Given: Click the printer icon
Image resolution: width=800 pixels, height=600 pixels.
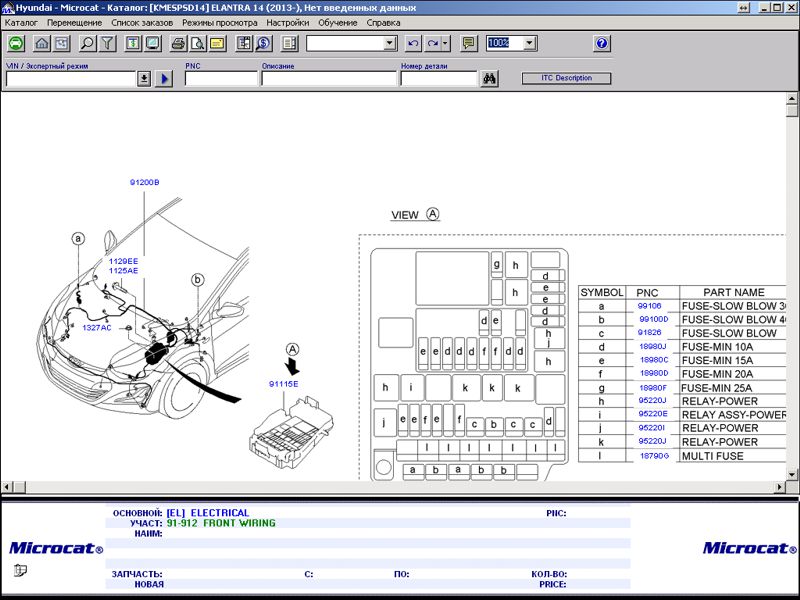Looking at the screenshot, I should click(x=178, y=43).
